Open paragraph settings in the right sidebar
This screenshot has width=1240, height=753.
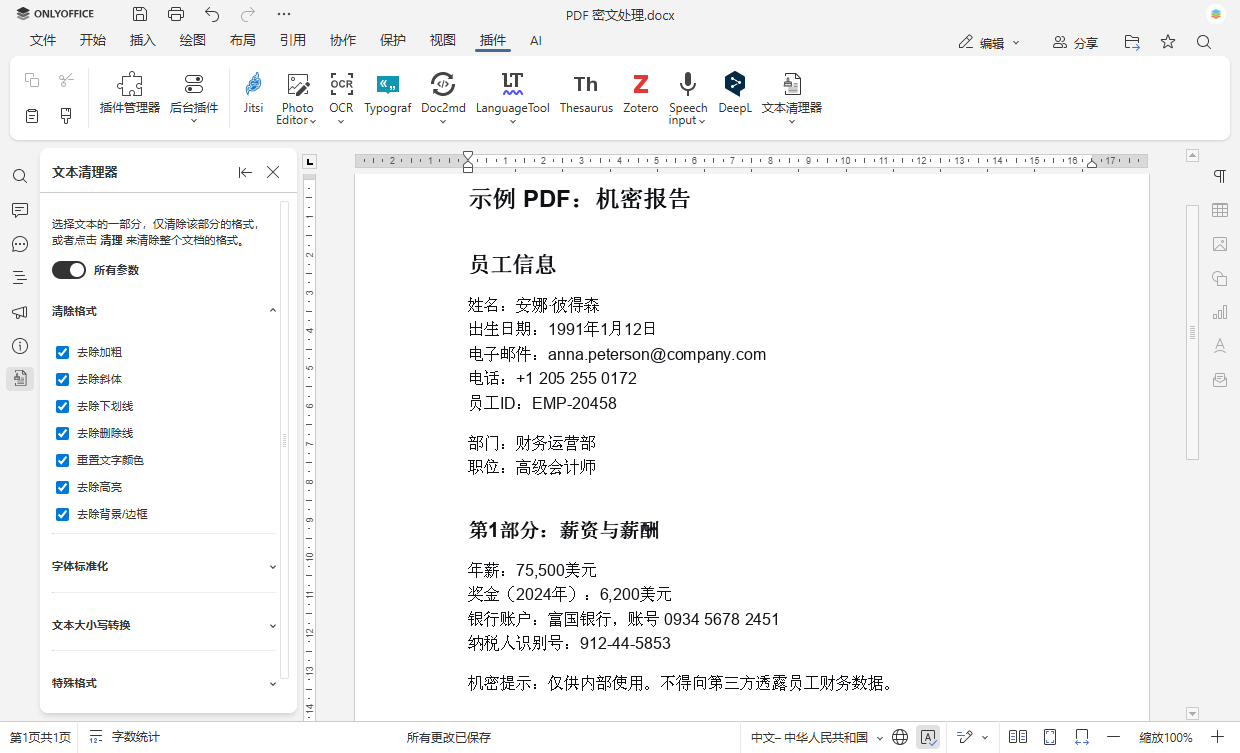[1219, 176]
